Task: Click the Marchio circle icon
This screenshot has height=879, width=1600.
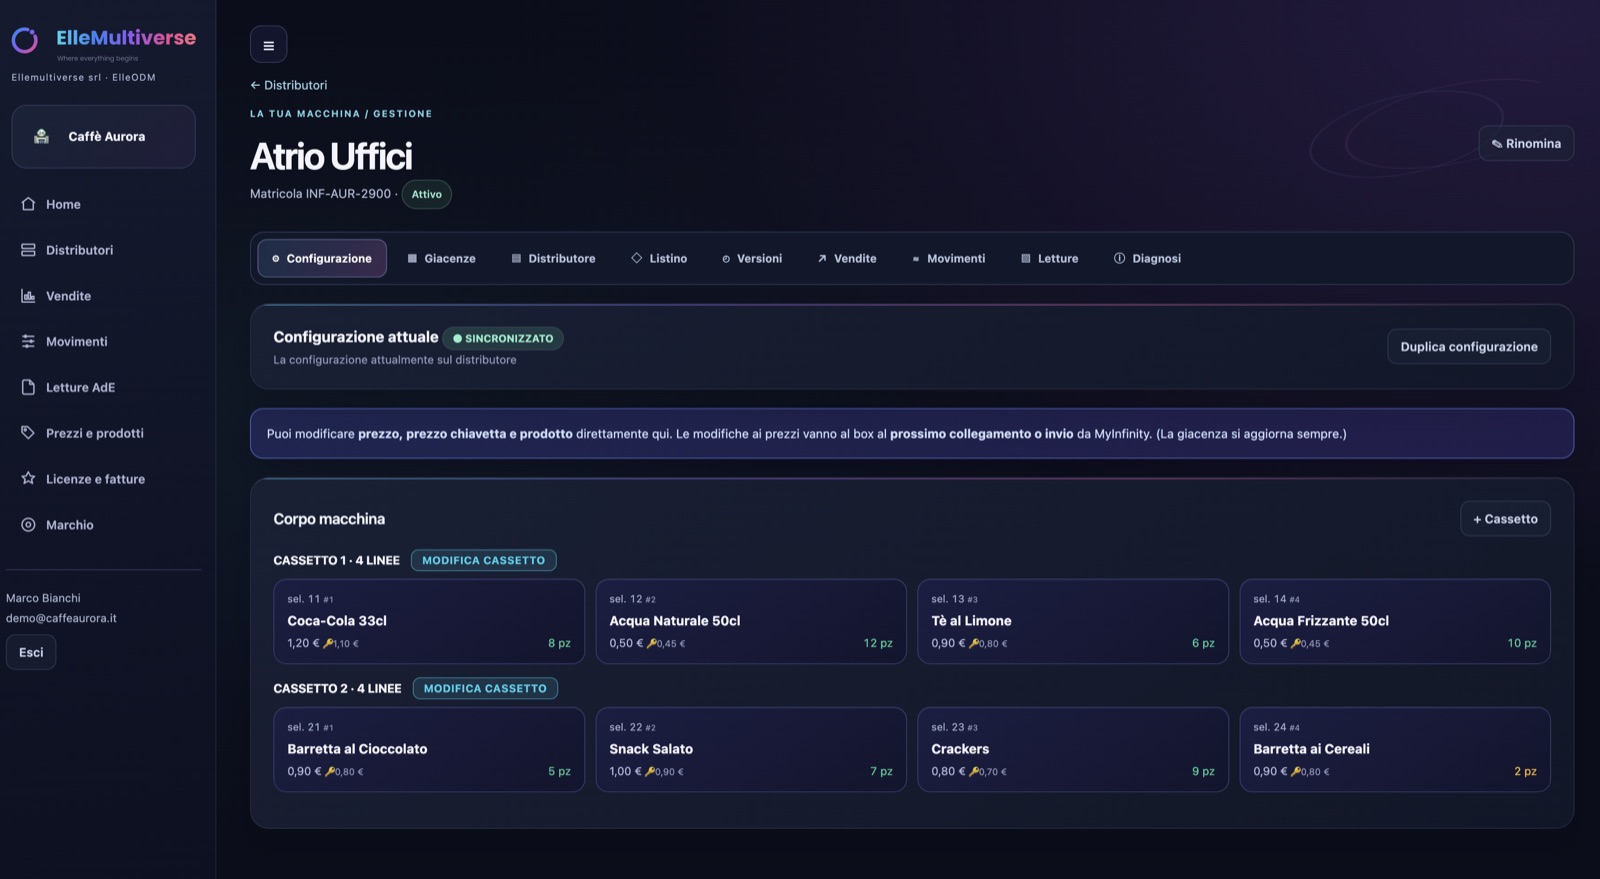Action: click(28, 524)
